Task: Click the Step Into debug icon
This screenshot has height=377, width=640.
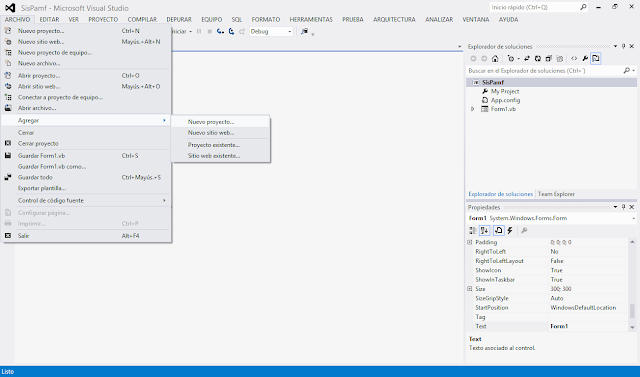Action: (220, 31)
